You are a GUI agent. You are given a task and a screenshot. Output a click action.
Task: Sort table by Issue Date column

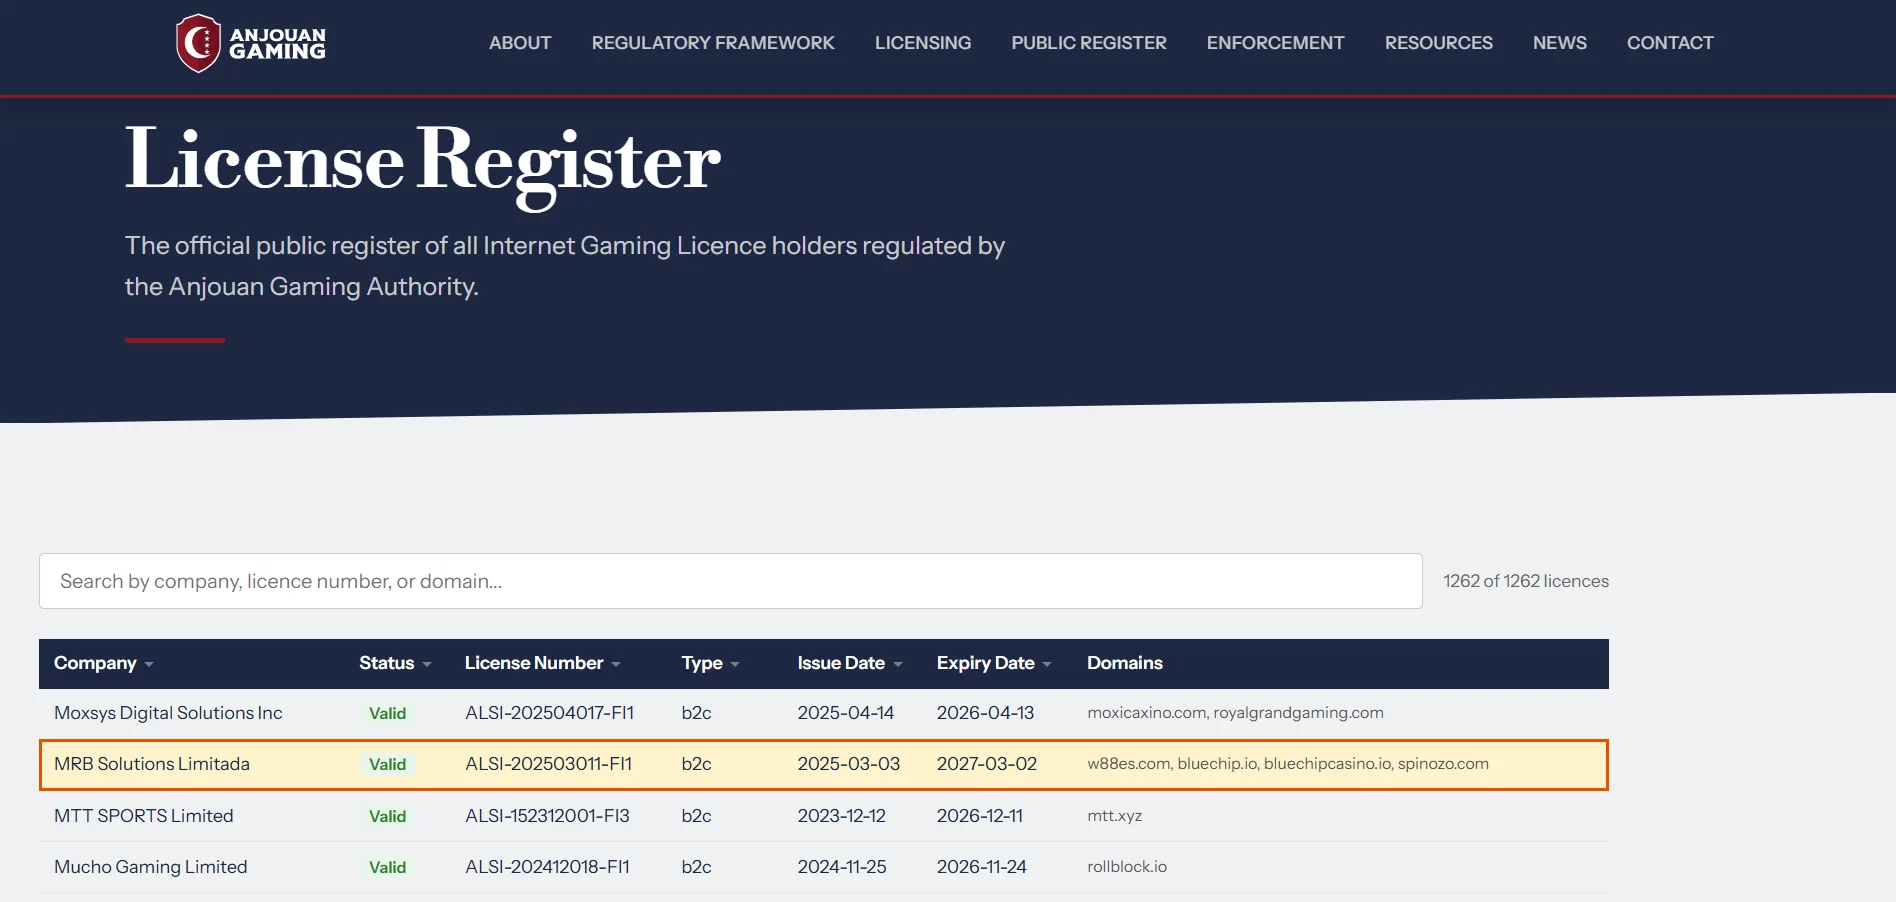(850, 663)
